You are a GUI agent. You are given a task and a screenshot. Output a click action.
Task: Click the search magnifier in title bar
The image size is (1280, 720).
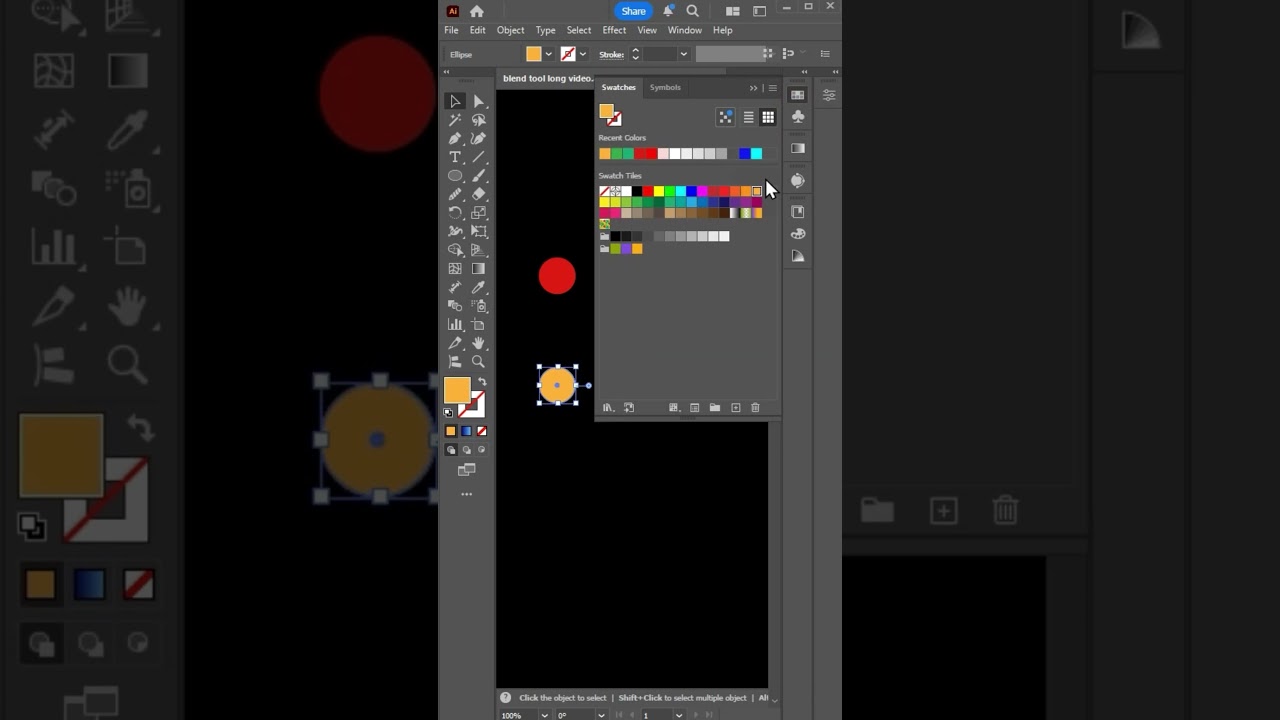click(692, 11)
